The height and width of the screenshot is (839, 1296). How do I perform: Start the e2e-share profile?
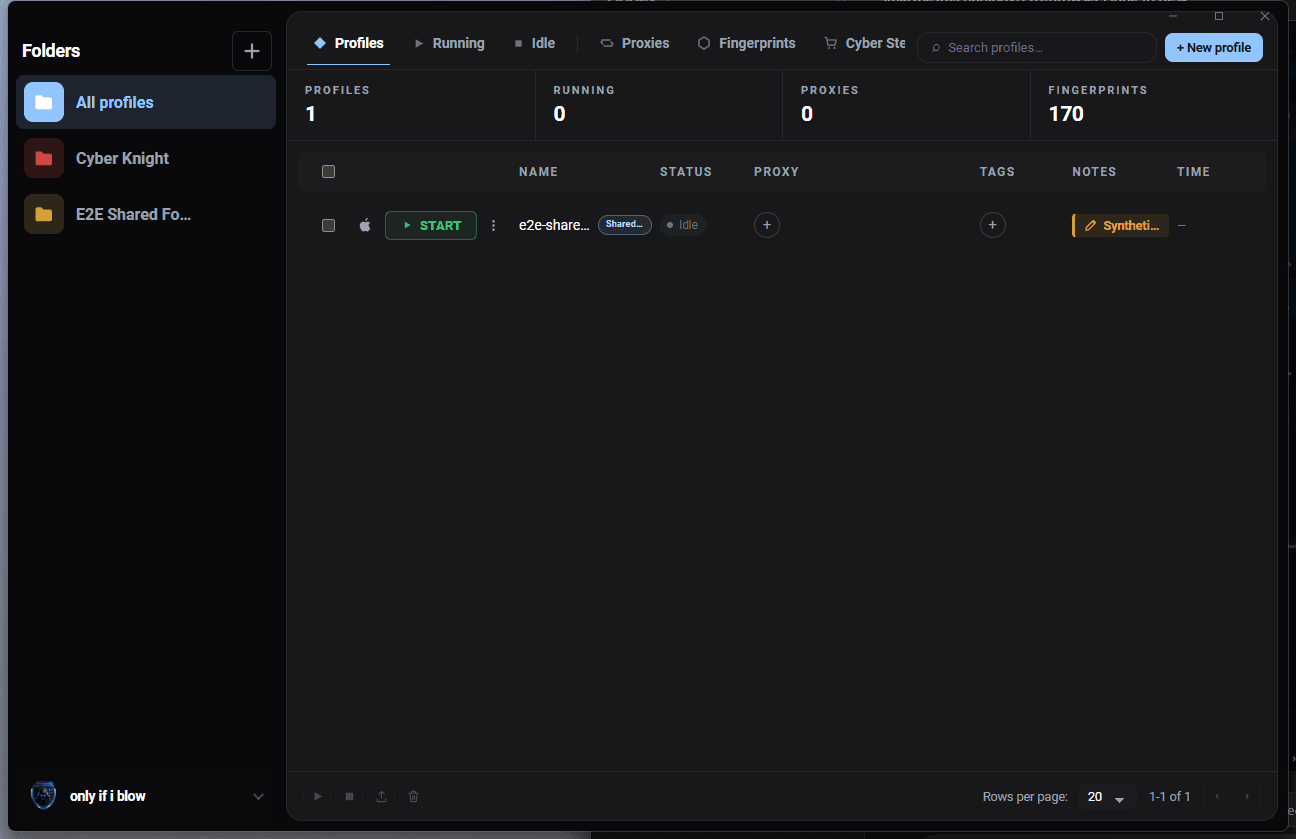pos(431,225)
